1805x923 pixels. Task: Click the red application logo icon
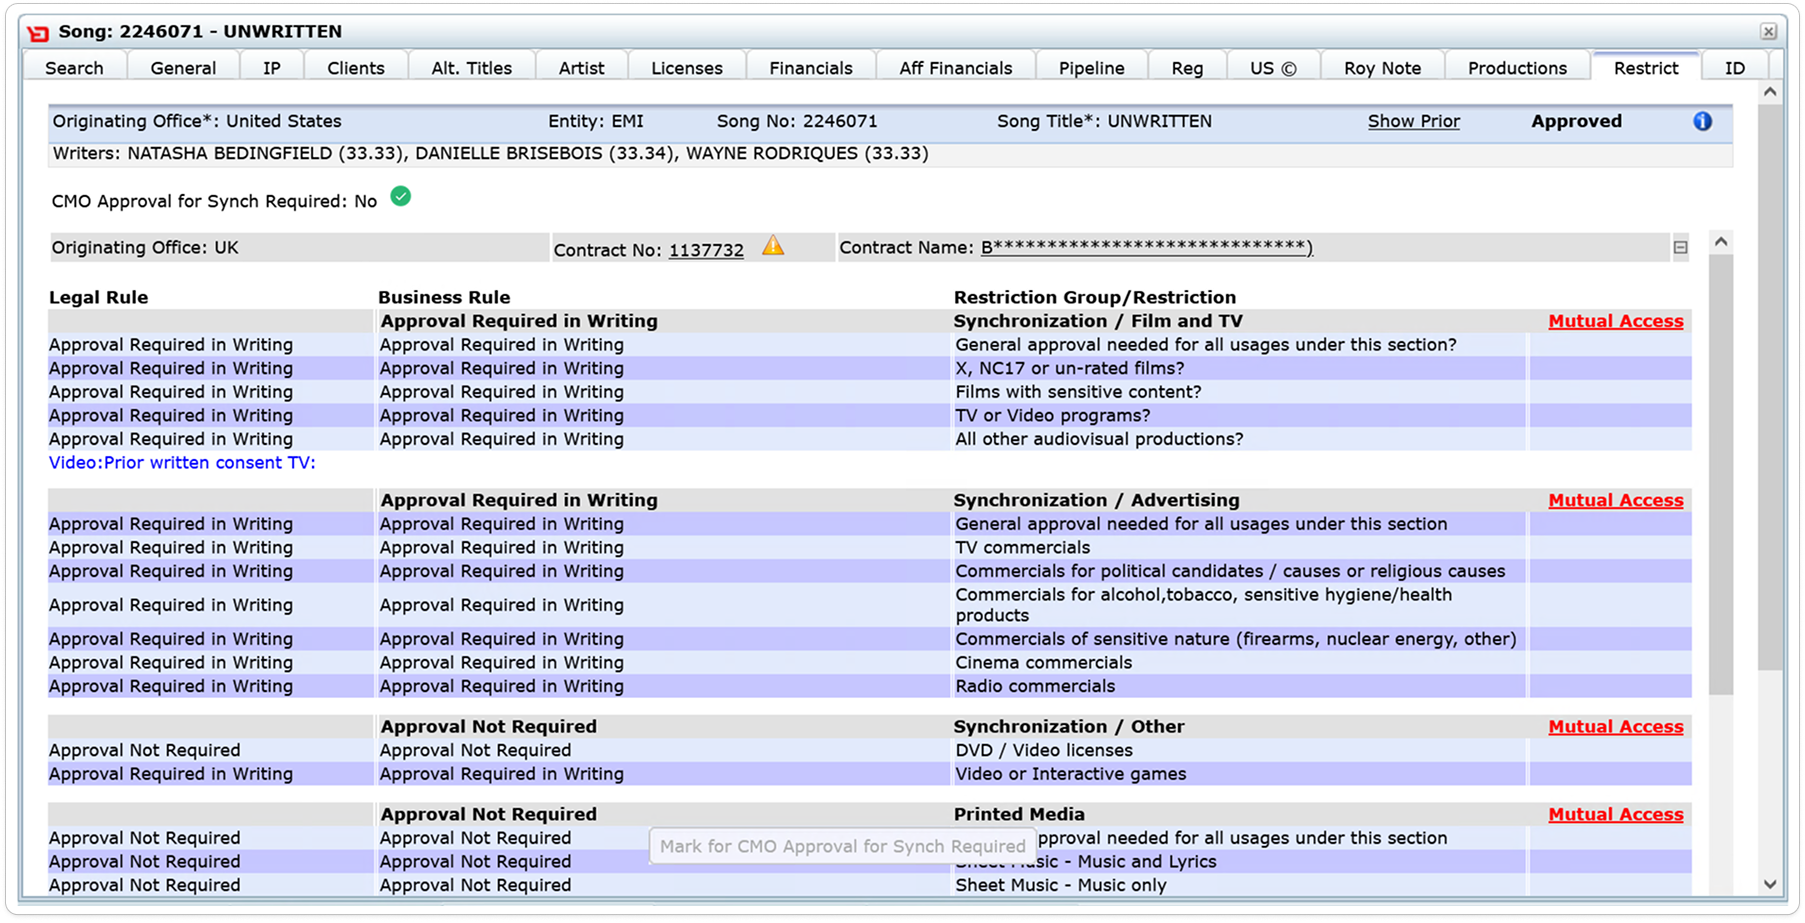tap(38, 33)
